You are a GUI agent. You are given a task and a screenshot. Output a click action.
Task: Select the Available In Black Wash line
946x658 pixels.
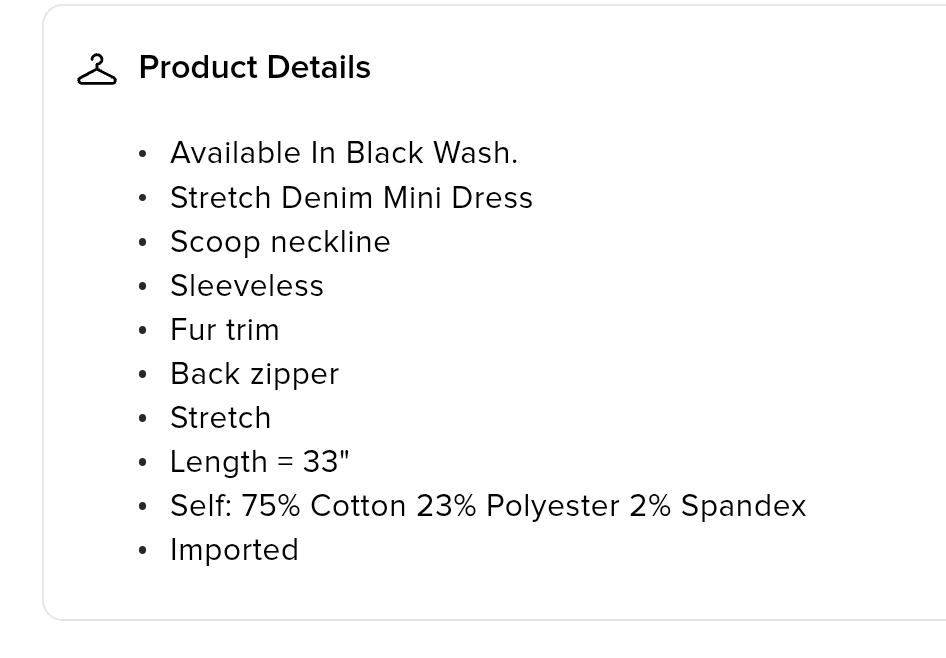coord(344,153)
